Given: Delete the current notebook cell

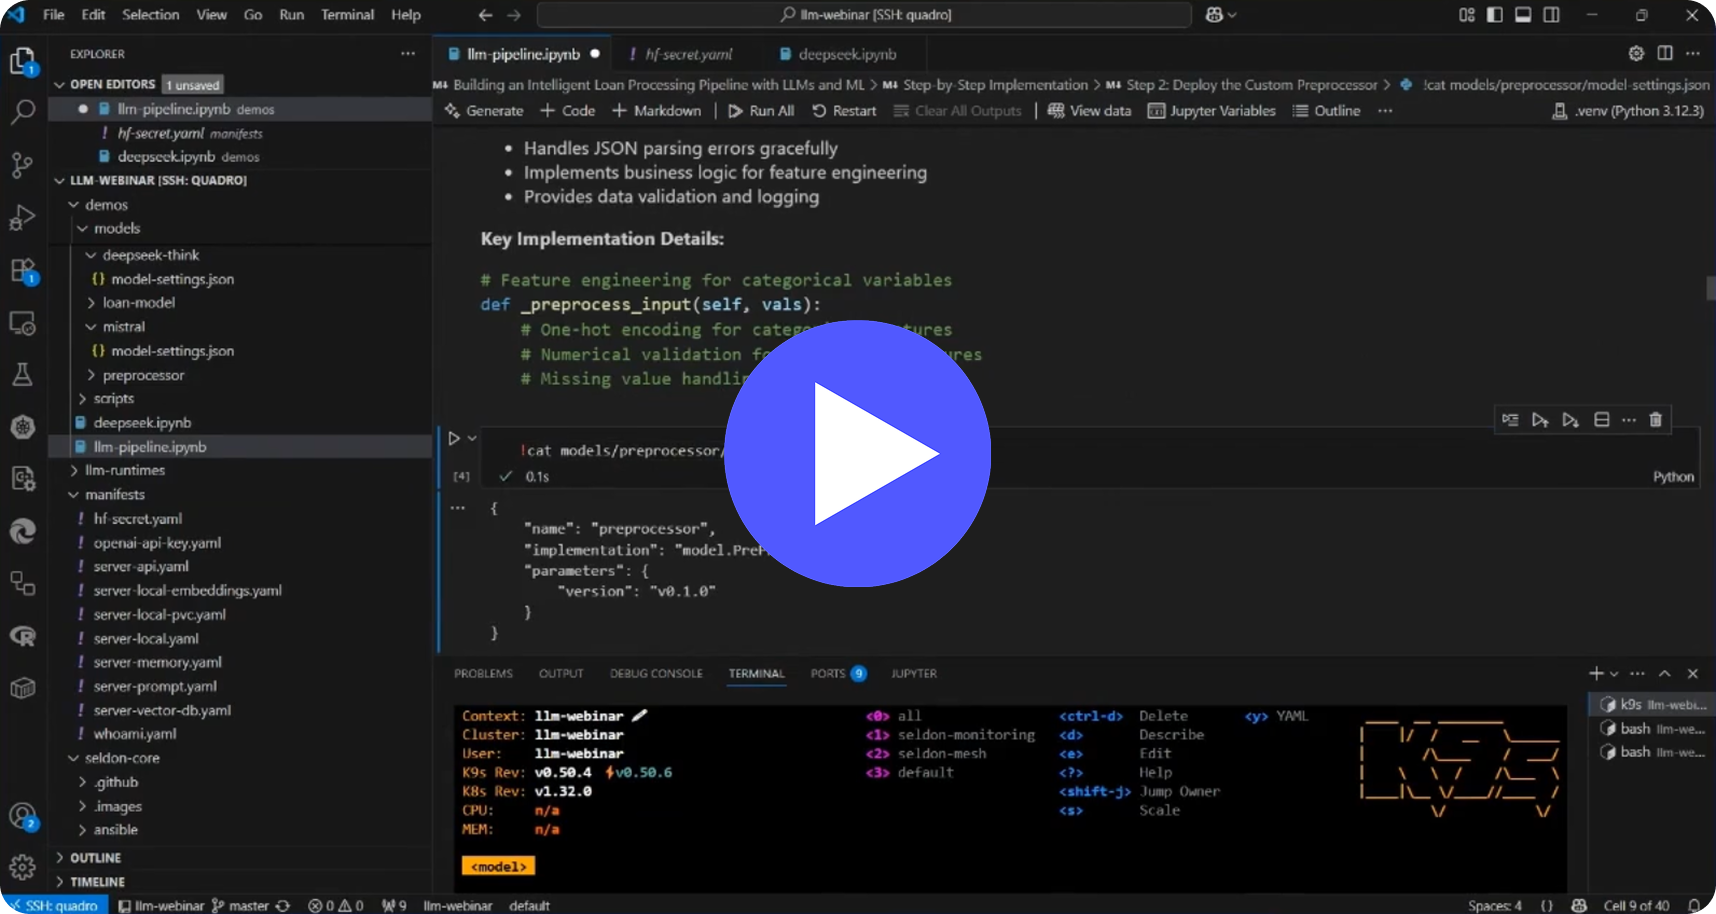Looking at the screenshot, I should [1655, 420].
